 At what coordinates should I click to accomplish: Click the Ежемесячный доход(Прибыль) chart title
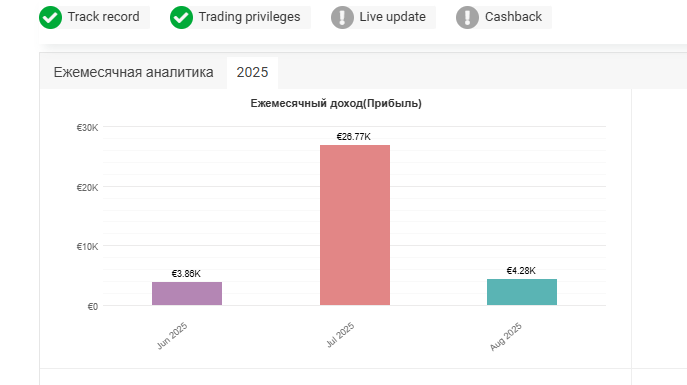coord(336,103)
